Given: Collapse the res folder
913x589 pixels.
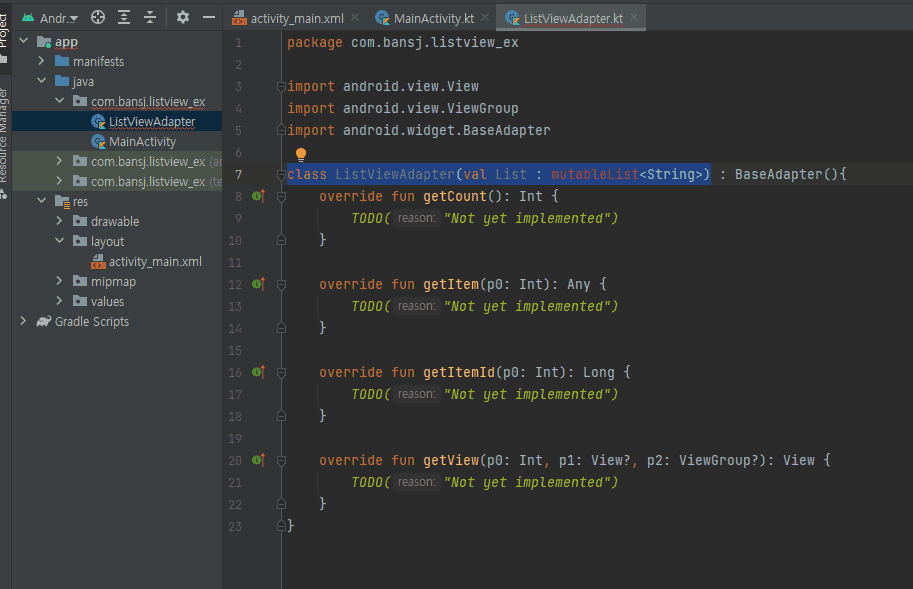Looking at the screenshot, I should (x=42, y=202).
